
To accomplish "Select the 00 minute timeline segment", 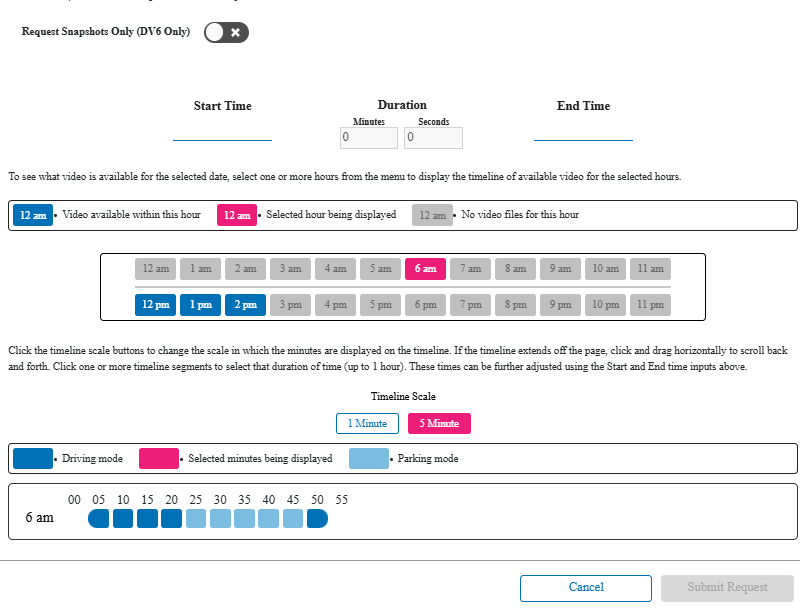I will point(99,518).
